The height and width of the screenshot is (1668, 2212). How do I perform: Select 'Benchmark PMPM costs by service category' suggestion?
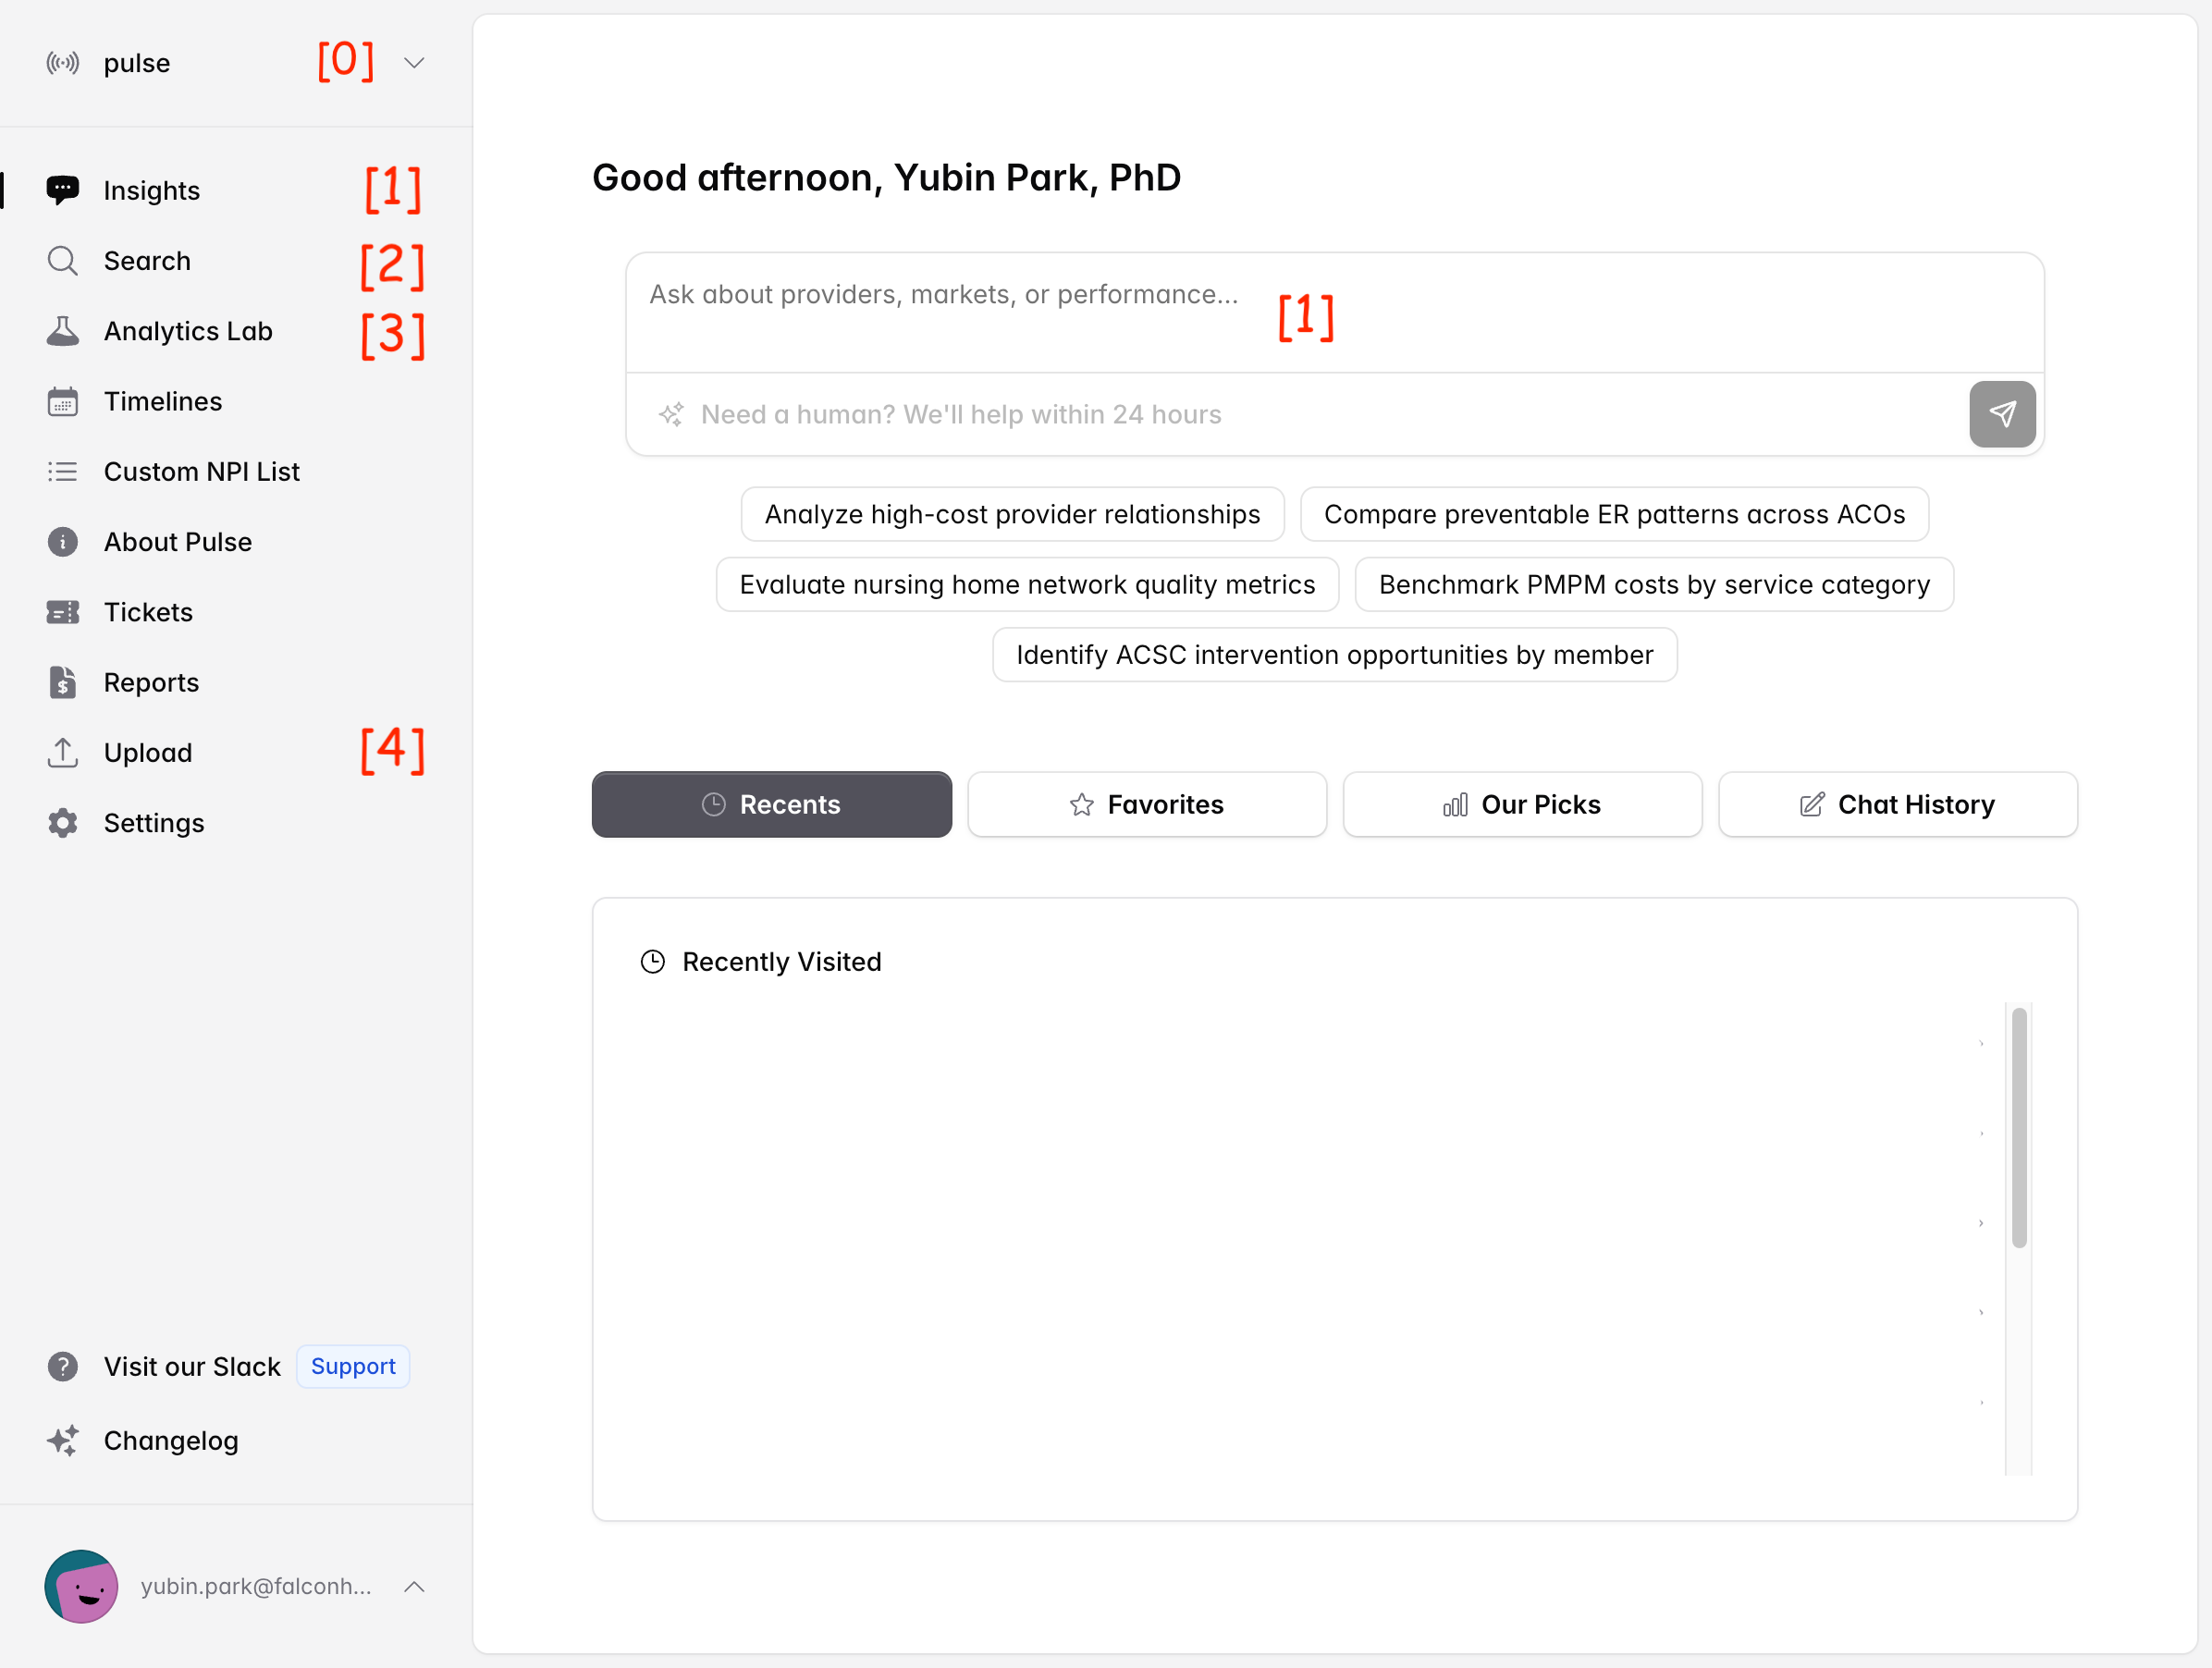click(1654, 584)
